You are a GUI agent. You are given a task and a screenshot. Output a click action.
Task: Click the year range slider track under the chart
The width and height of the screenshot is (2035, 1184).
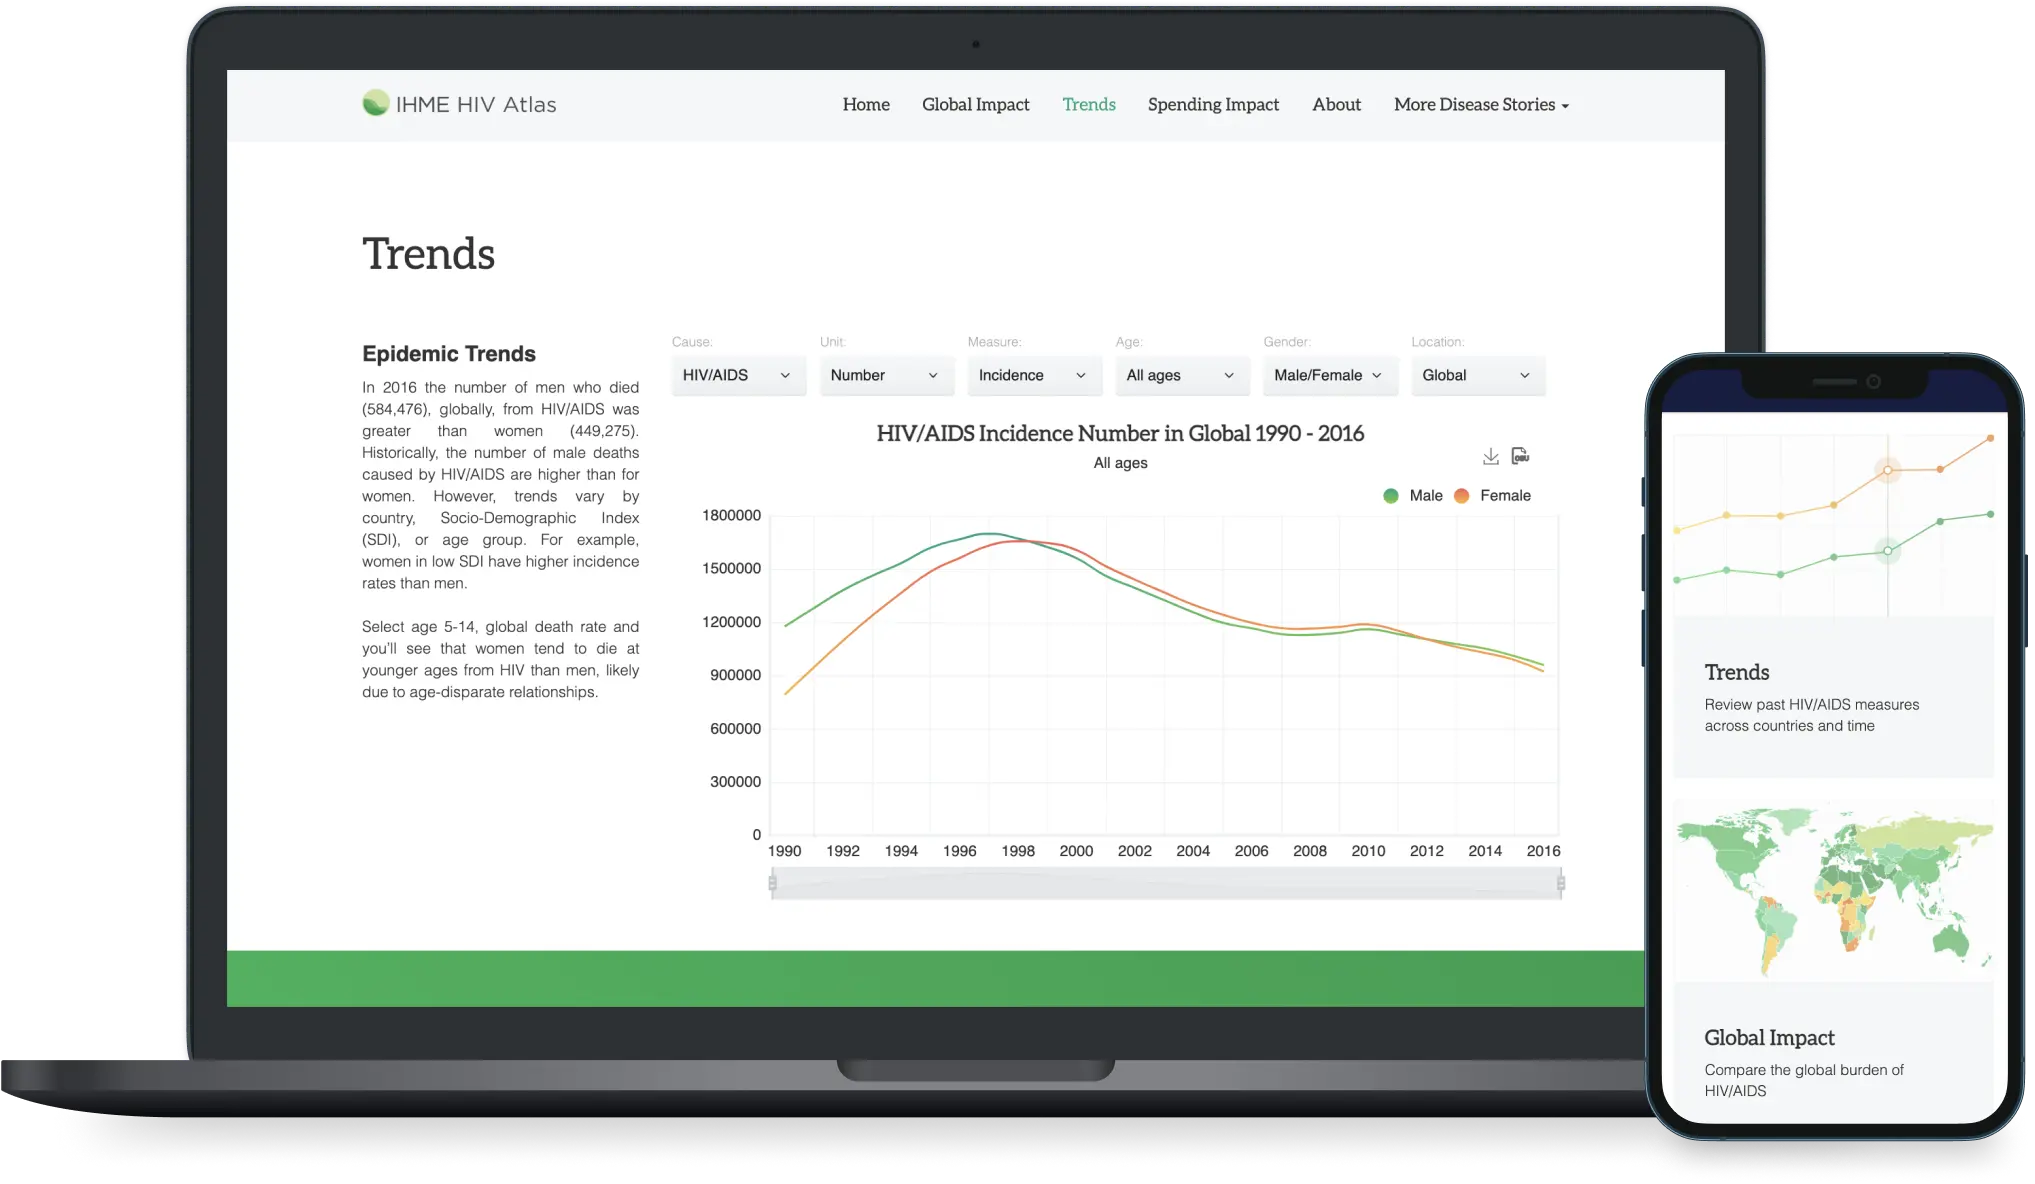click(1166, 883)
